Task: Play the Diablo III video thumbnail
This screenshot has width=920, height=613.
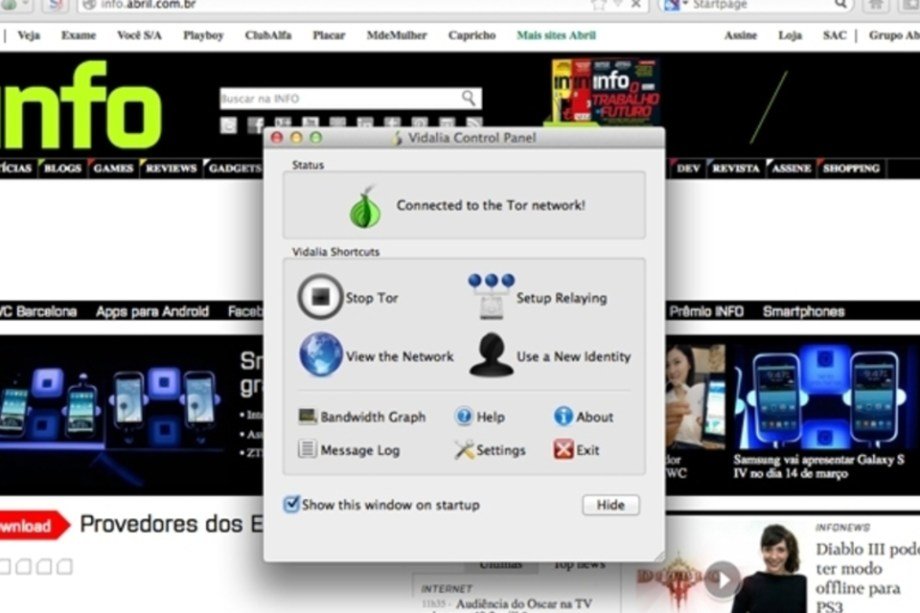Action: (x=722, y=580)
